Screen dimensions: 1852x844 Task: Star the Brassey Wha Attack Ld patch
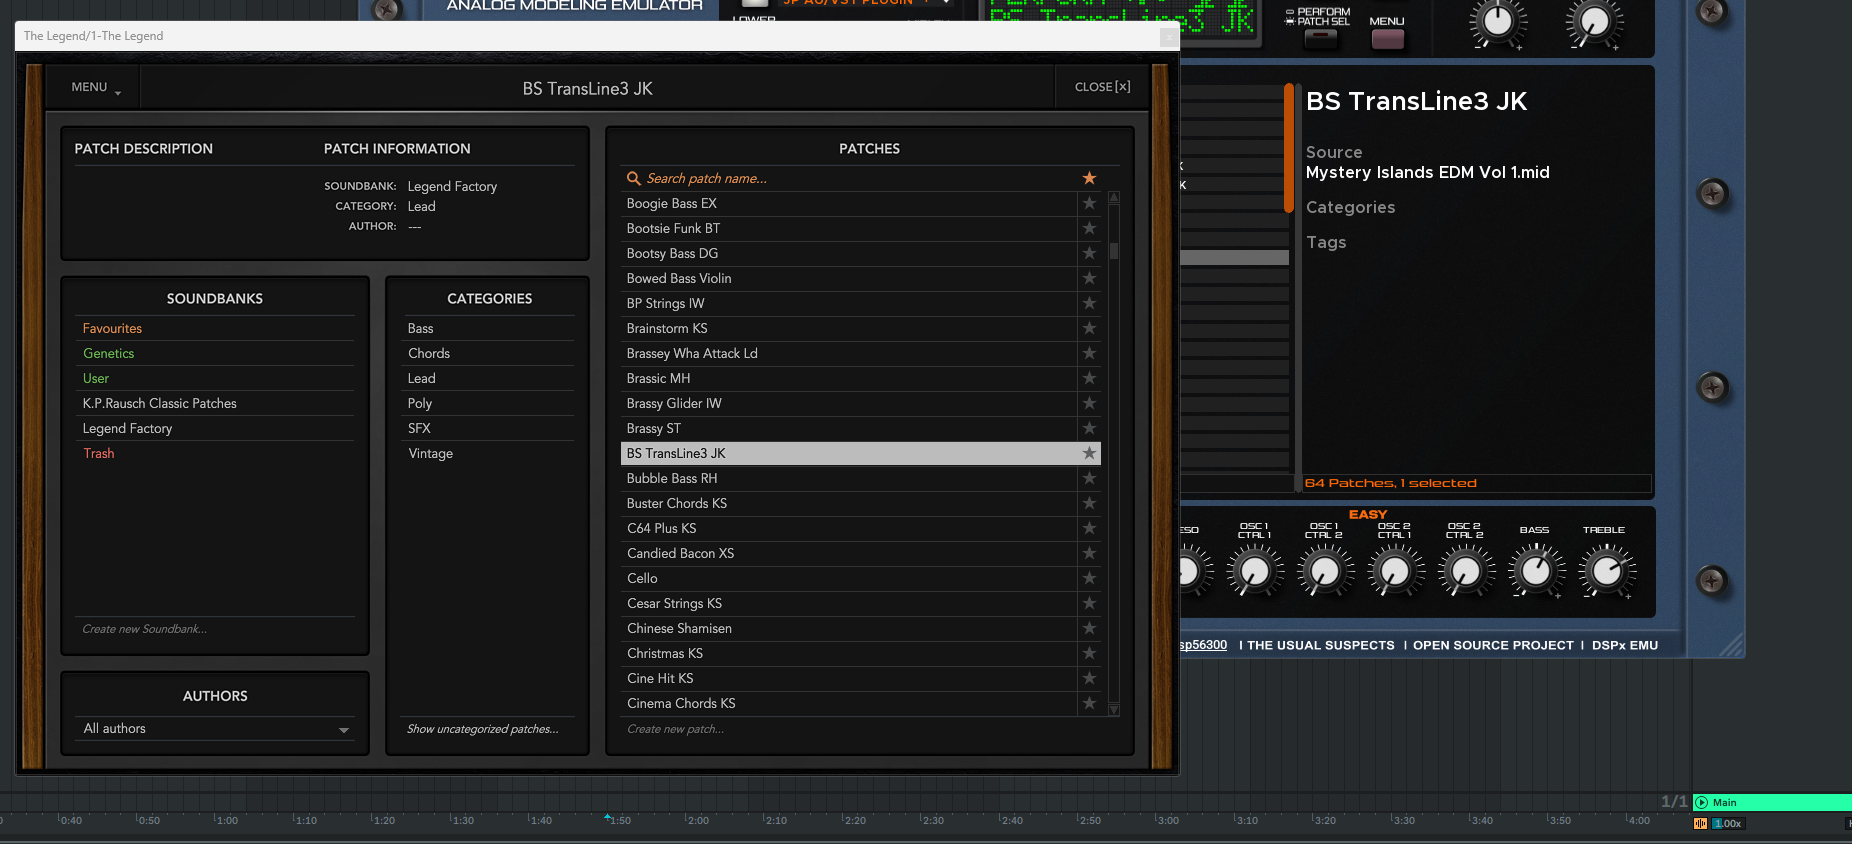coord(1089,353)
